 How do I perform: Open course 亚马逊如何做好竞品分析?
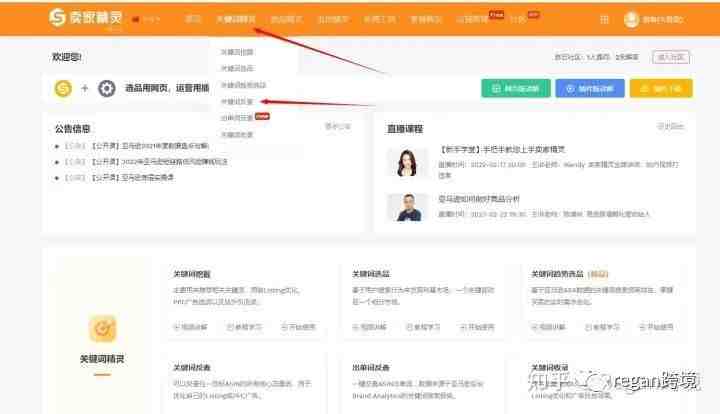479,199
